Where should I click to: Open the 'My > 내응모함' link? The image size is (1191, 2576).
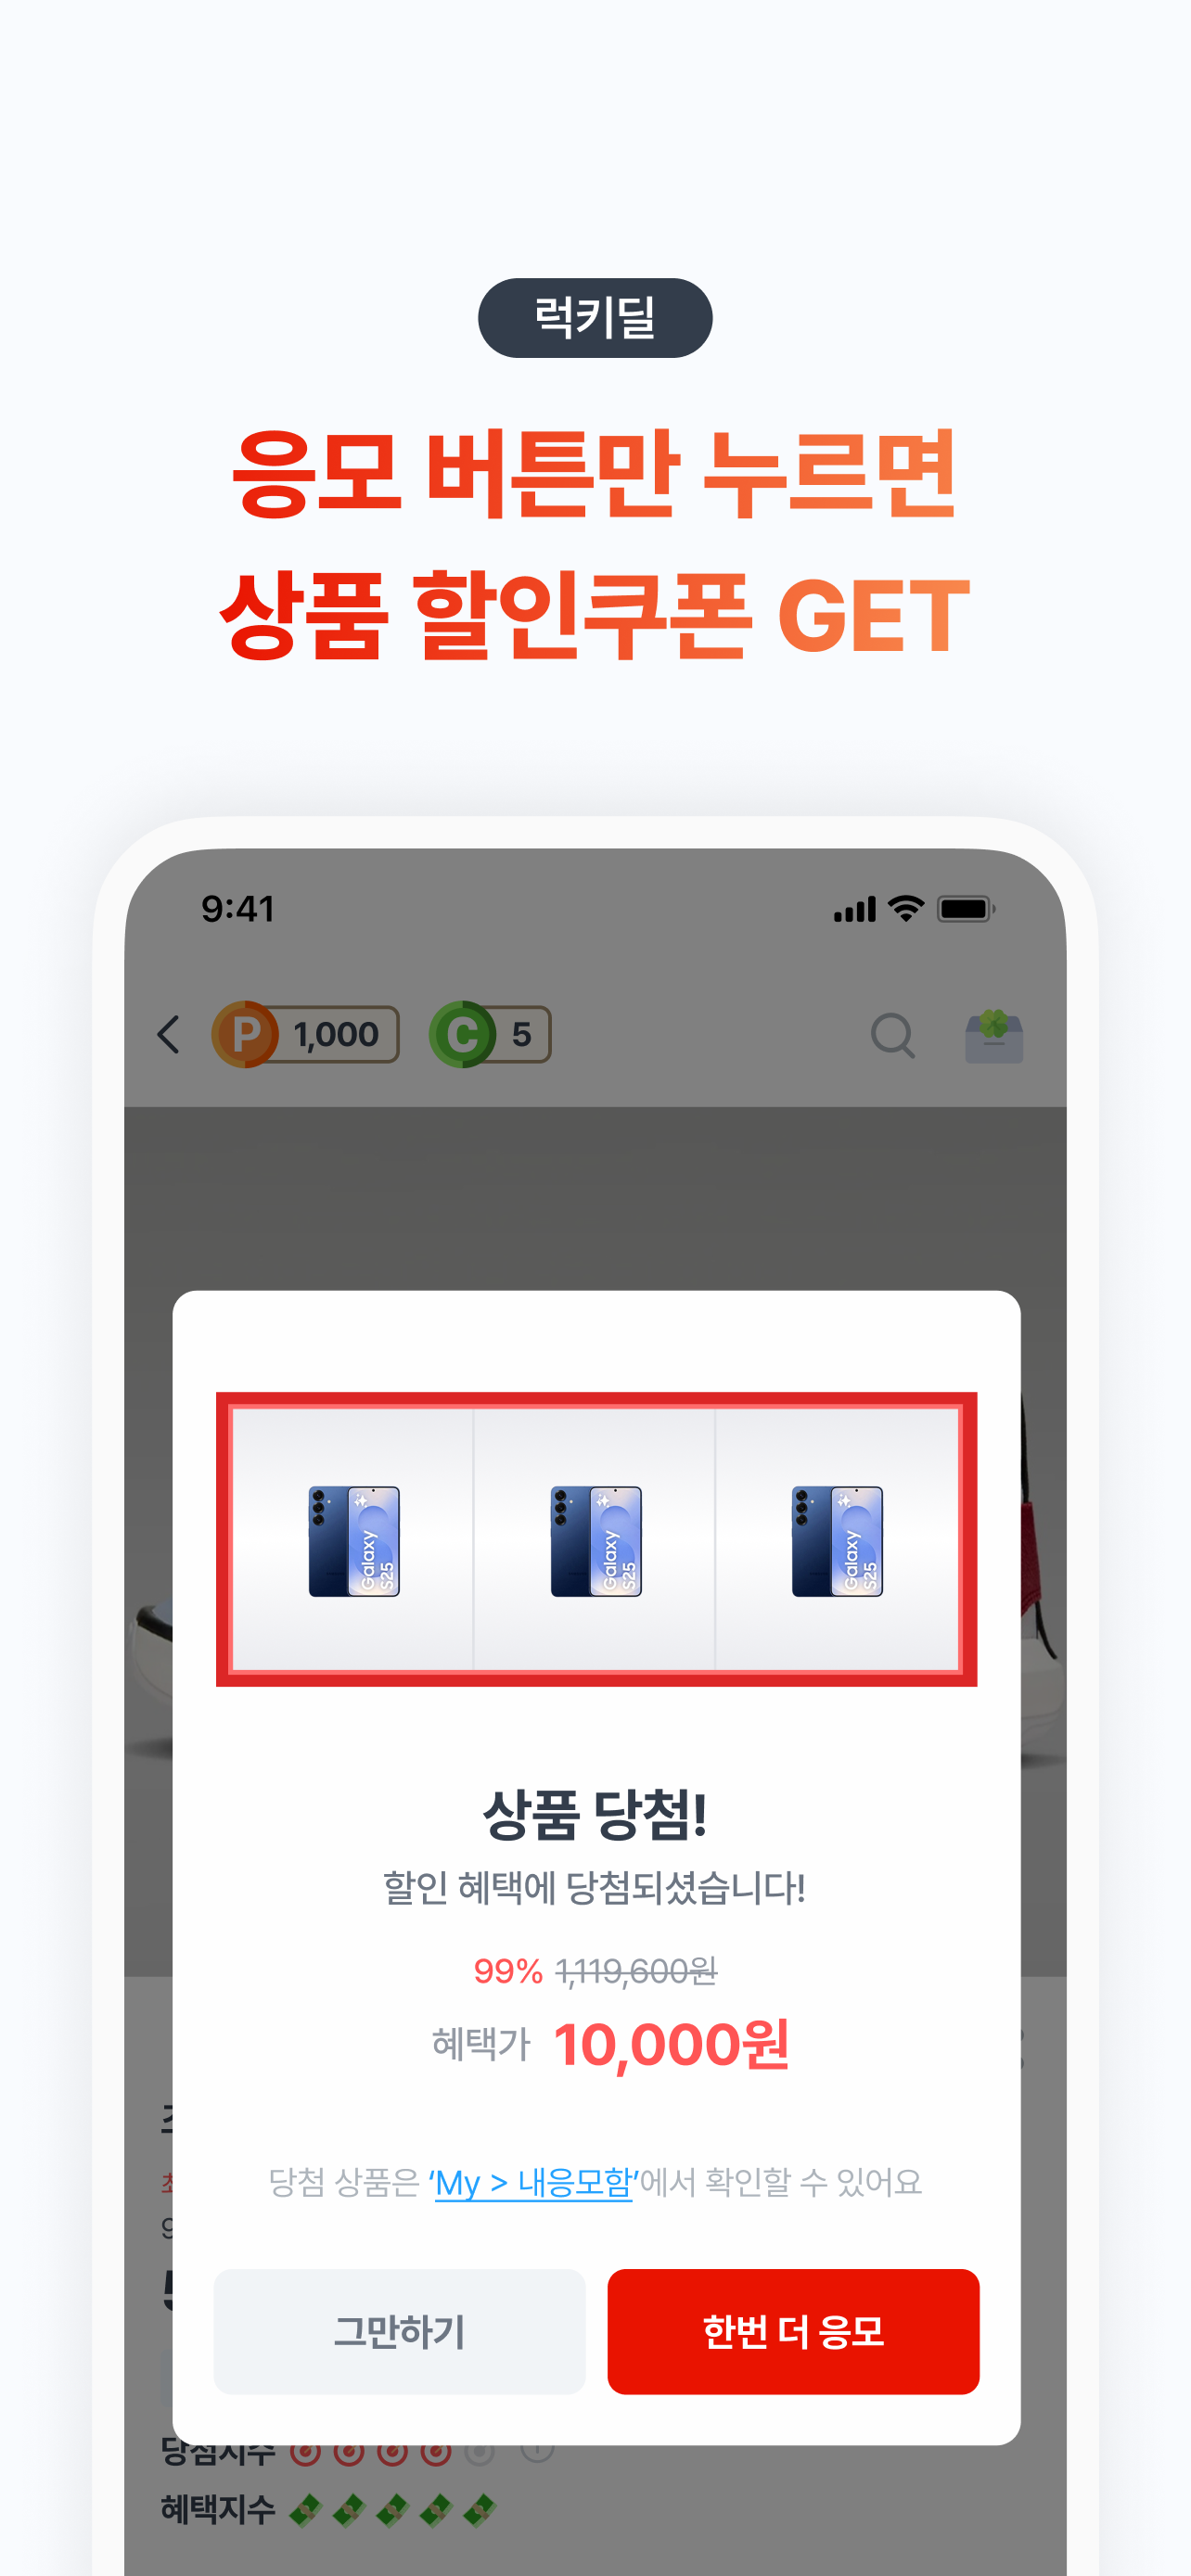click(534, 2181)
